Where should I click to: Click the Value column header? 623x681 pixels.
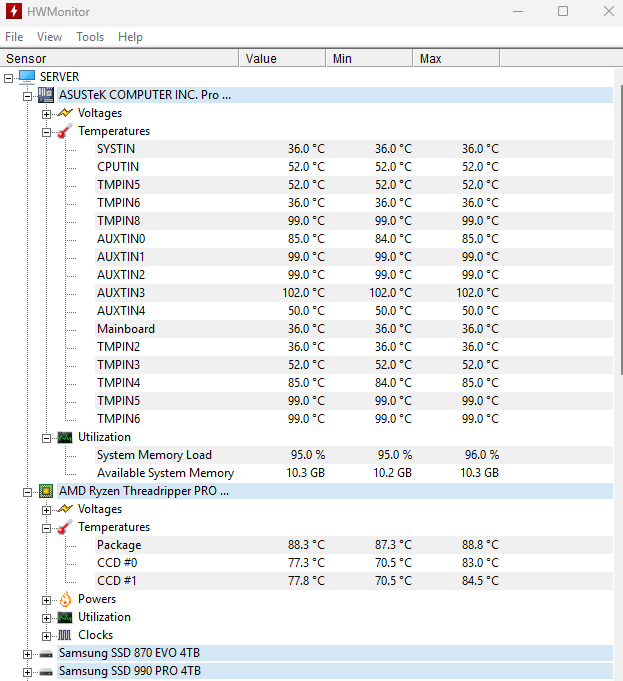click(282, 59)
